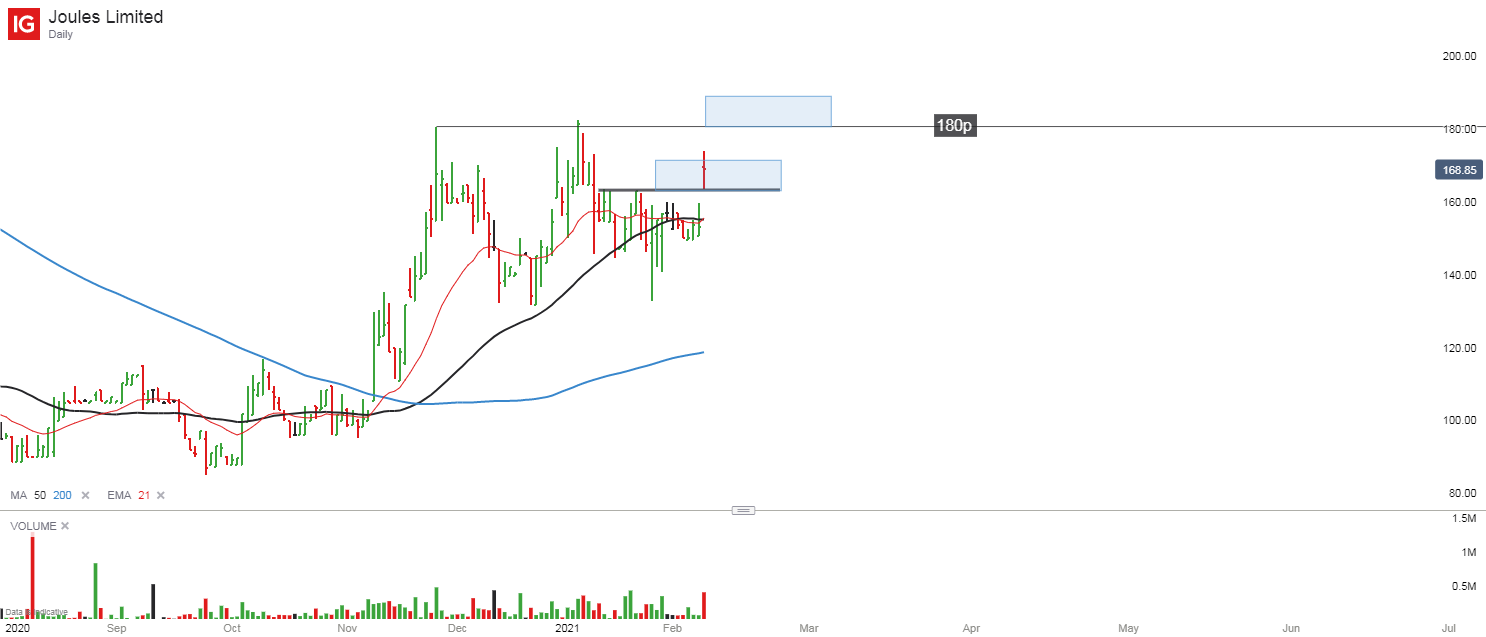Screen dimensions: 1486x637
Task: Select the MA period value 50
Action: (x=40, y=496)
